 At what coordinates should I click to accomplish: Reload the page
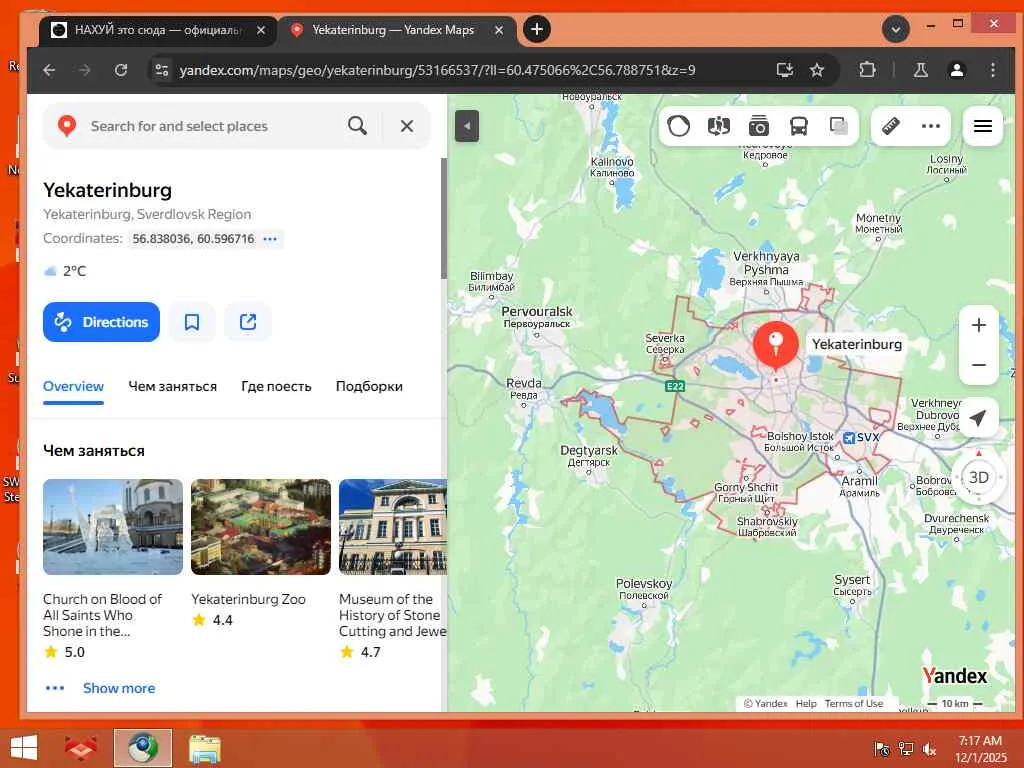[x=121, y=70]
